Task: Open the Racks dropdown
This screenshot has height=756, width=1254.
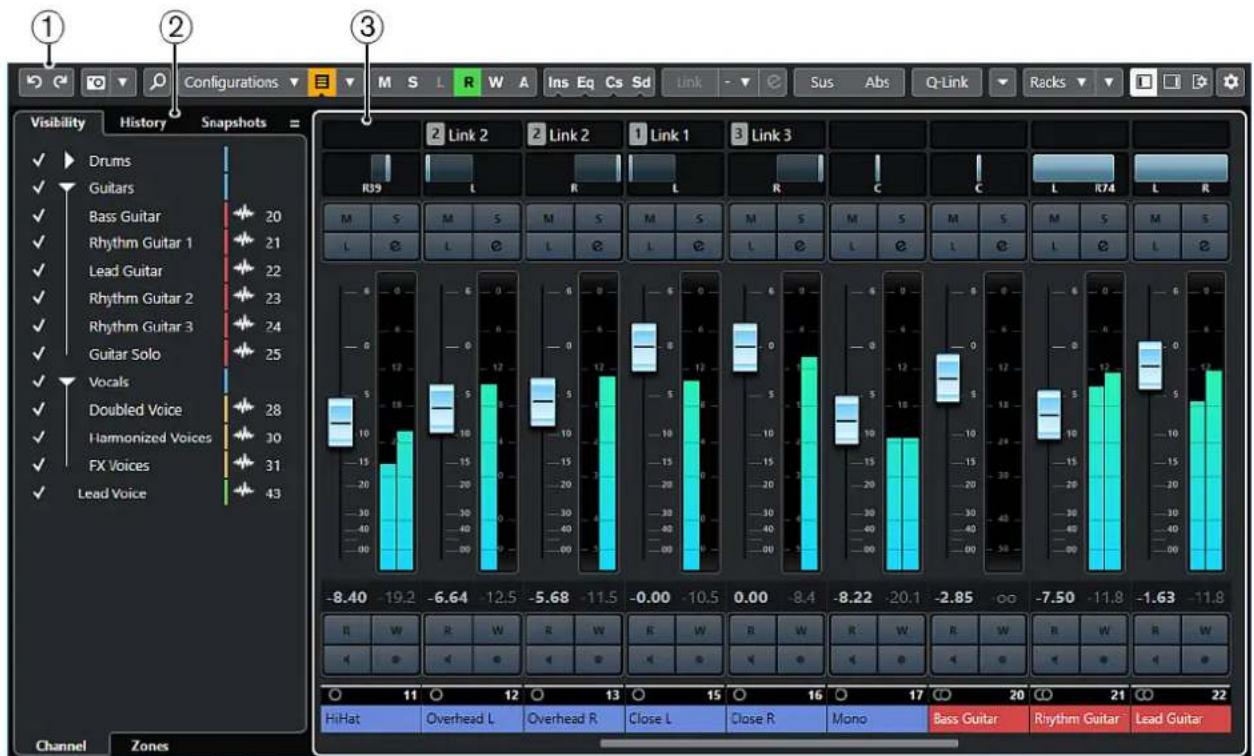Action: point(1057,81)
